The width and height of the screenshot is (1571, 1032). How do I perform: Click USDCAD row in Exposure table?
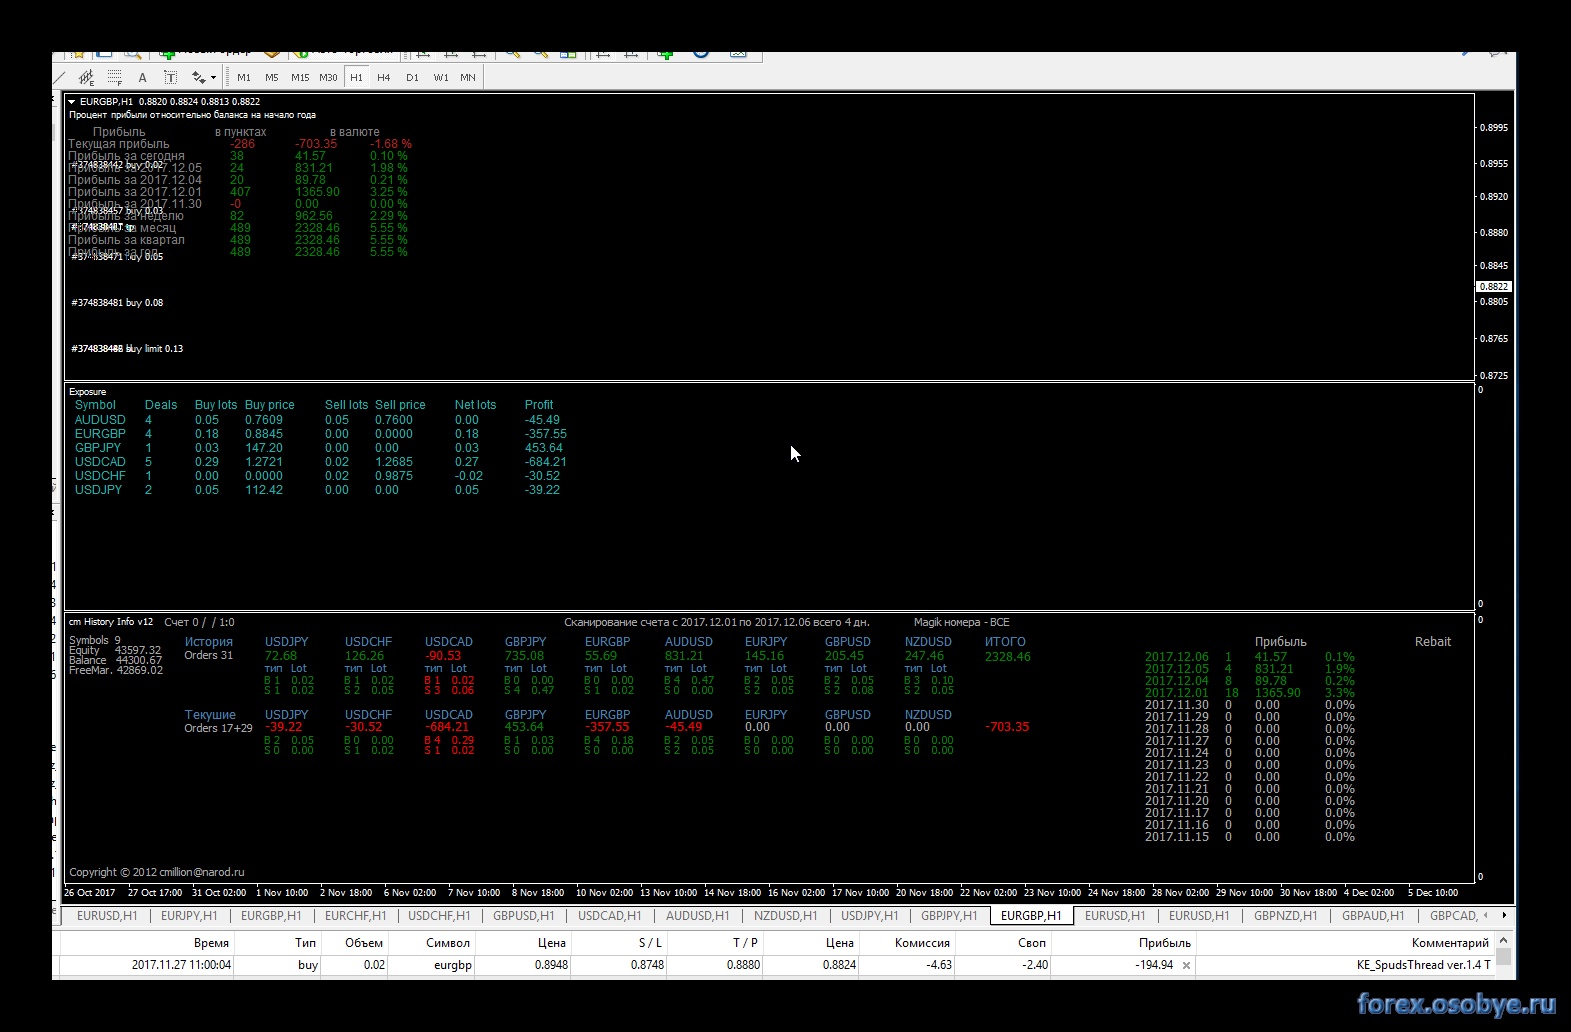point(320,462)
